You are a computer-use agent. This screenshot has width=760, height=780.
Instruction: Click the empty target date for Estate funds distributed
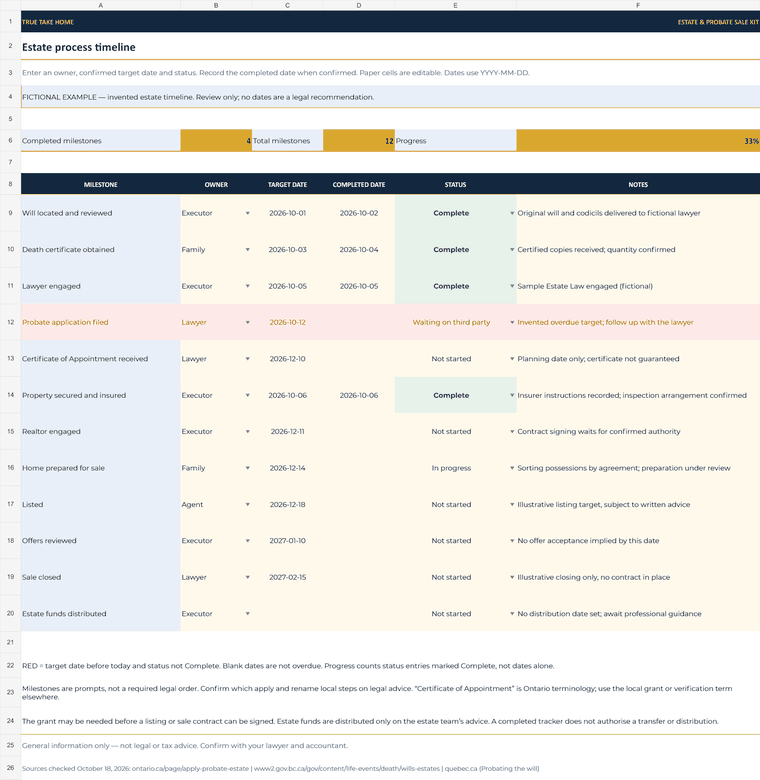point(287,613)
